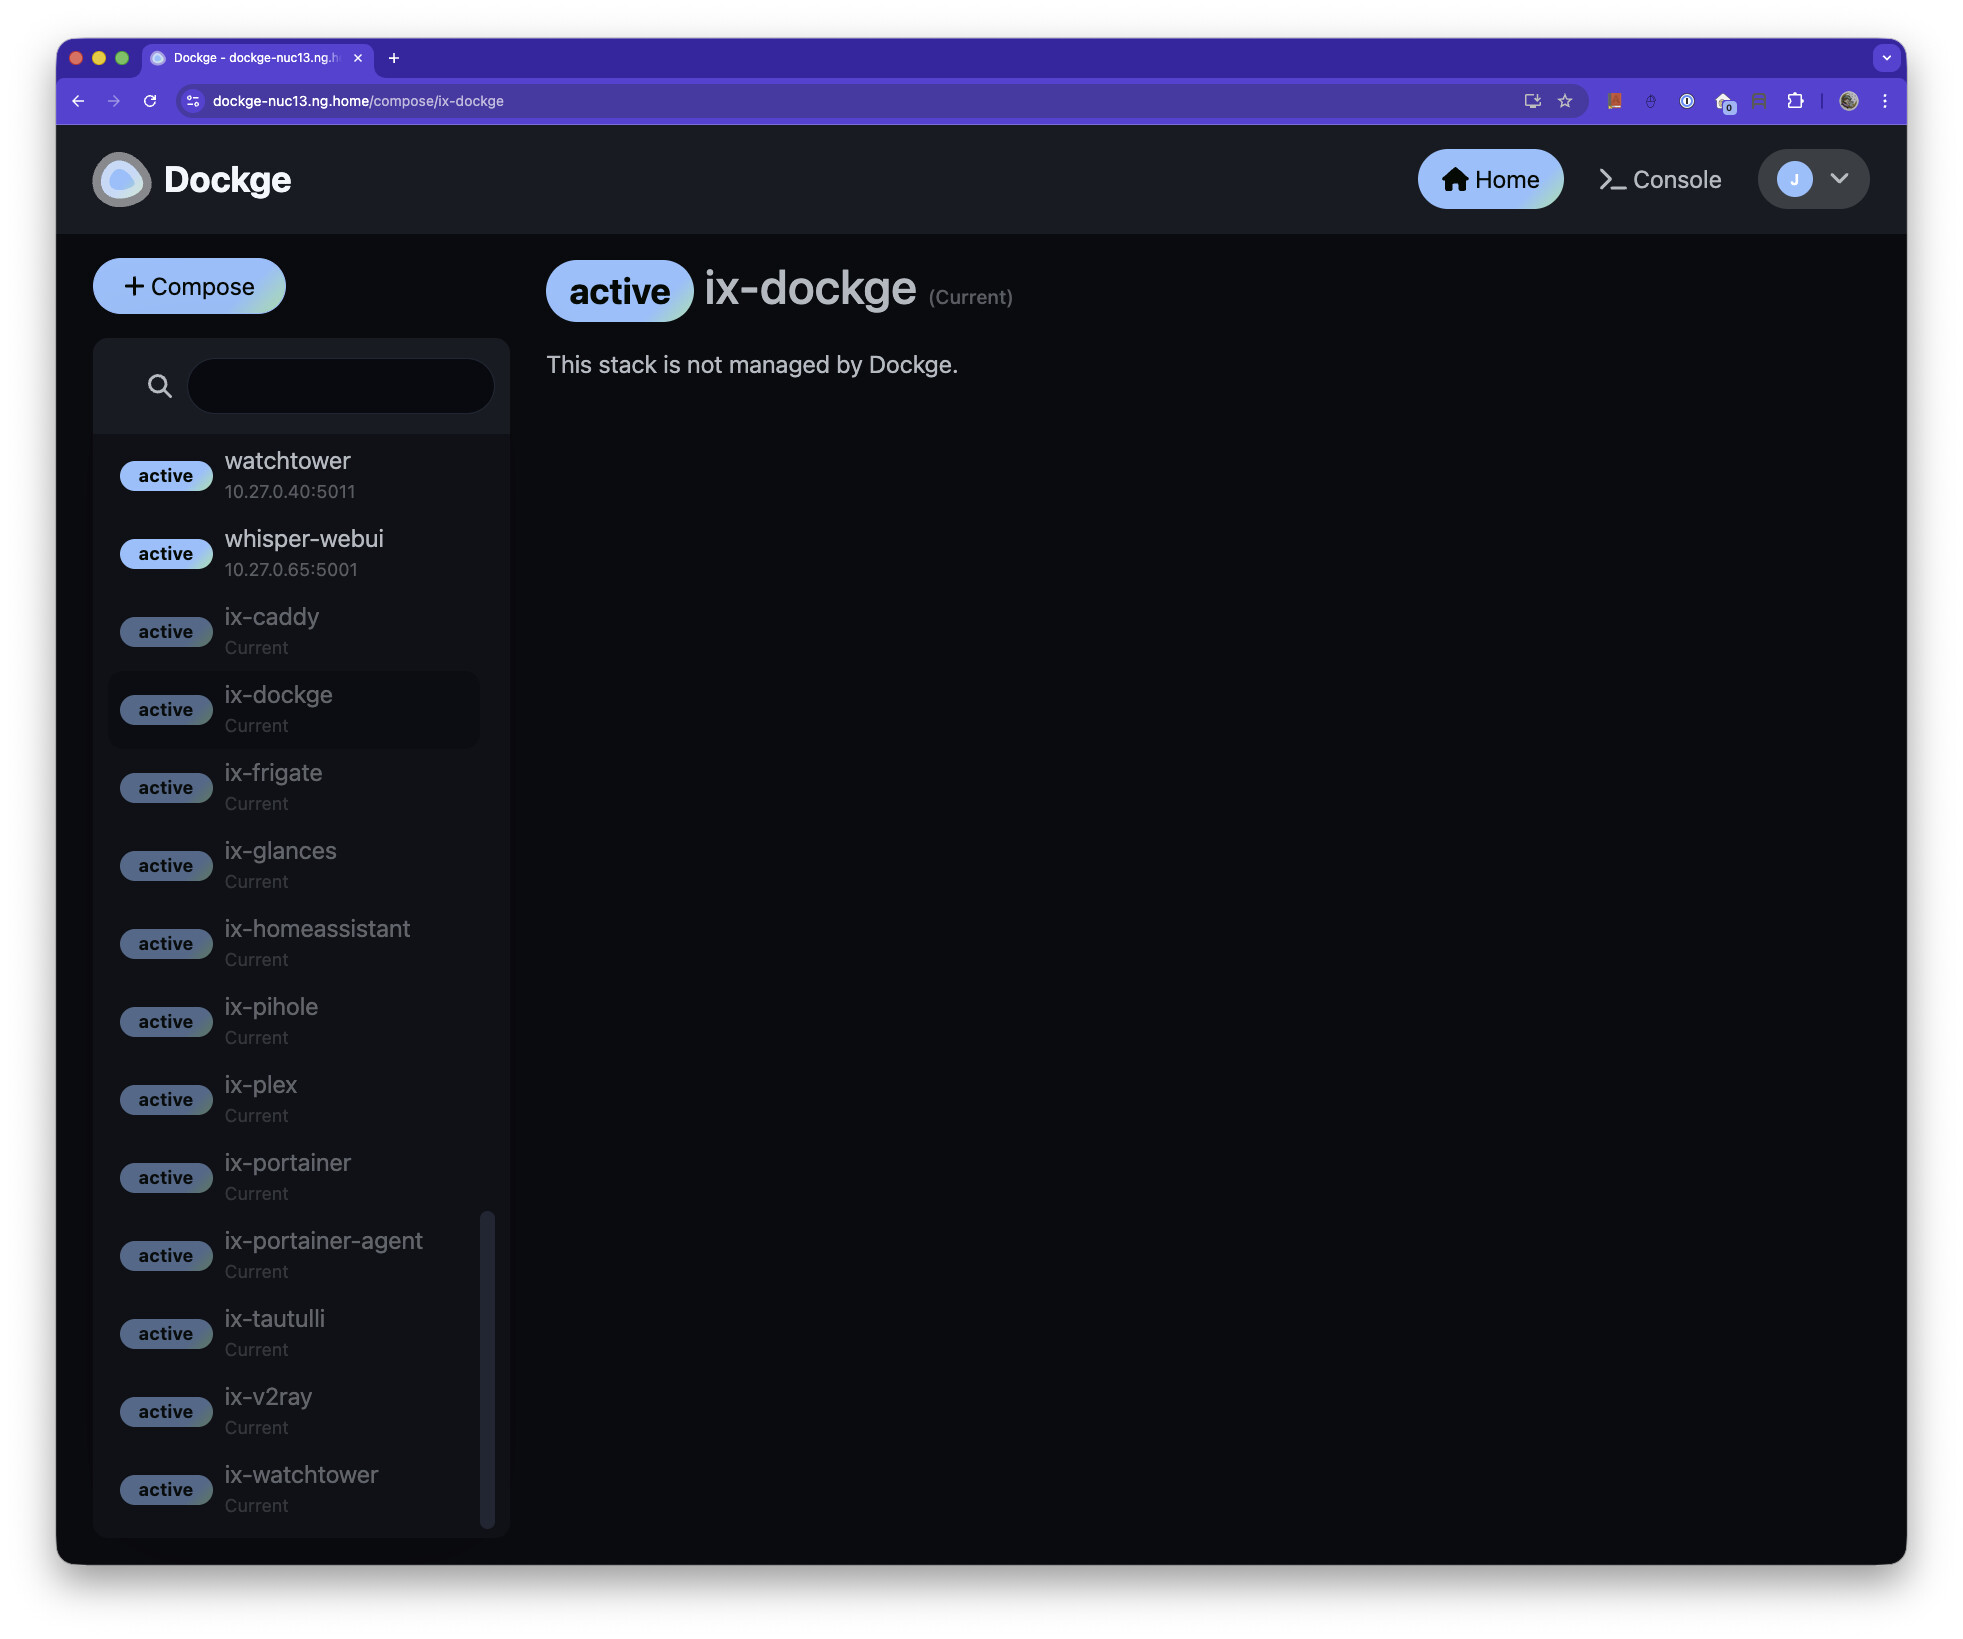Viewport: 1963px width, 1639px height.
Task: Bookmark this page with star icon
Action: pyautogui.click(x=1565, y=101)
